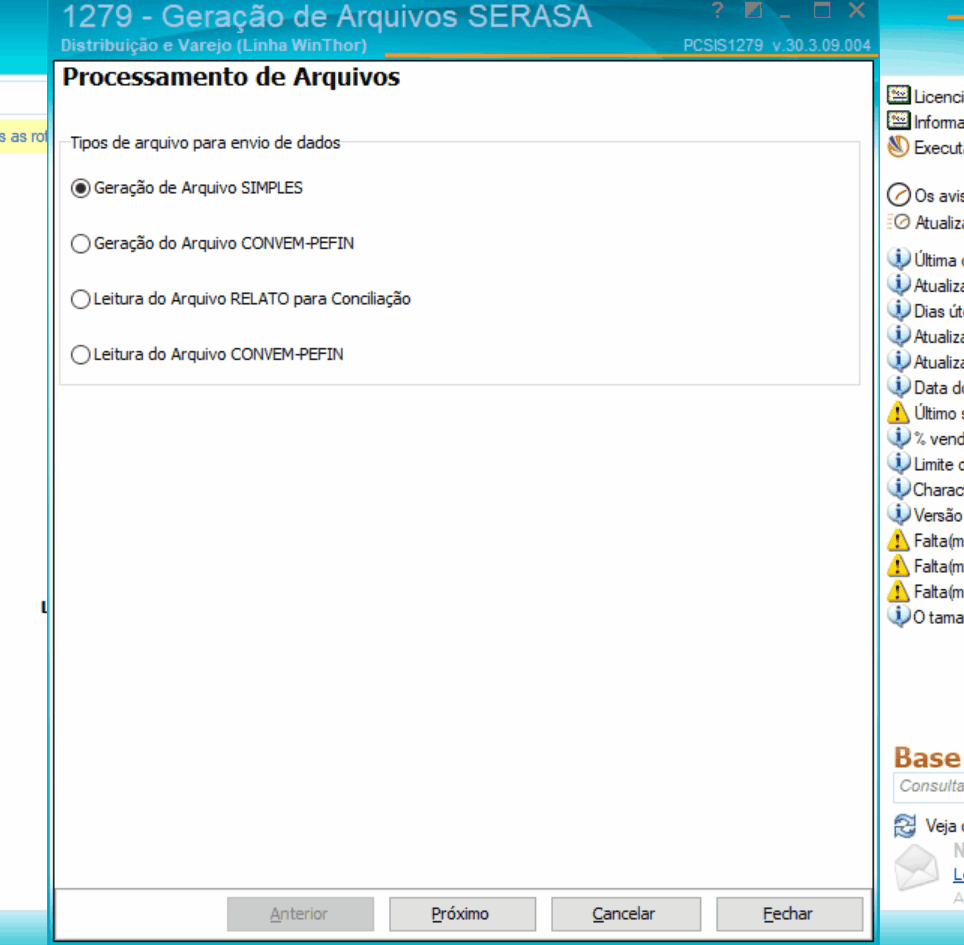Click the PCSIS1279 v.30.3.09.004 version text
964x945 pixels.
pyautogui.click(x=776, y=45)
